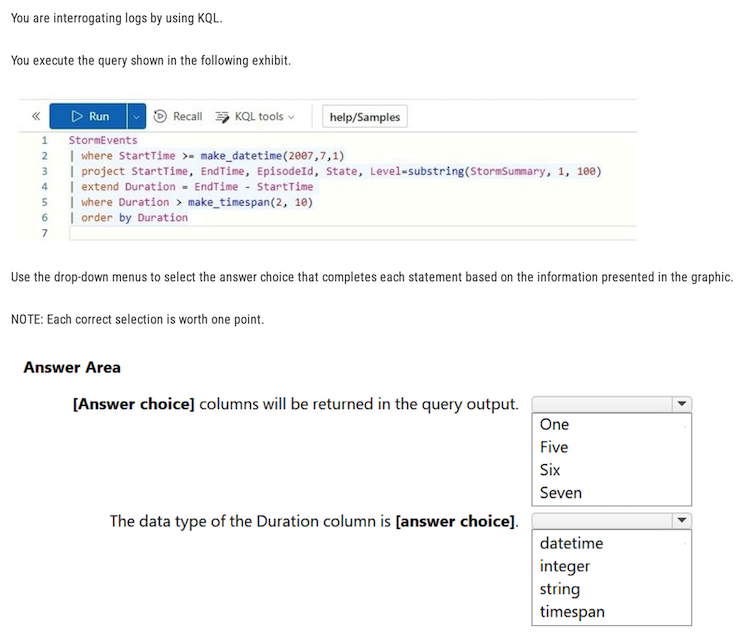Open the Duration data type dropdown
737x639 pixels.
tap(611, 521)
